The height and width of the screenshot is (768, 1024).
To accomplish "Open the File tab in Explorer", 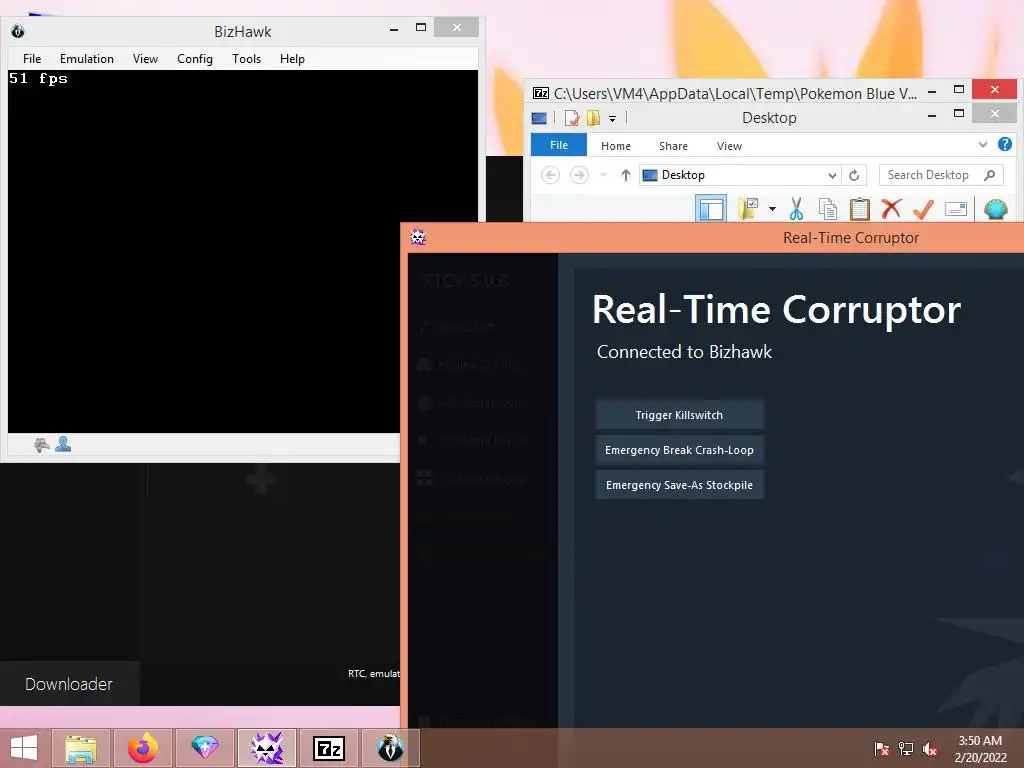I will 559,145.
